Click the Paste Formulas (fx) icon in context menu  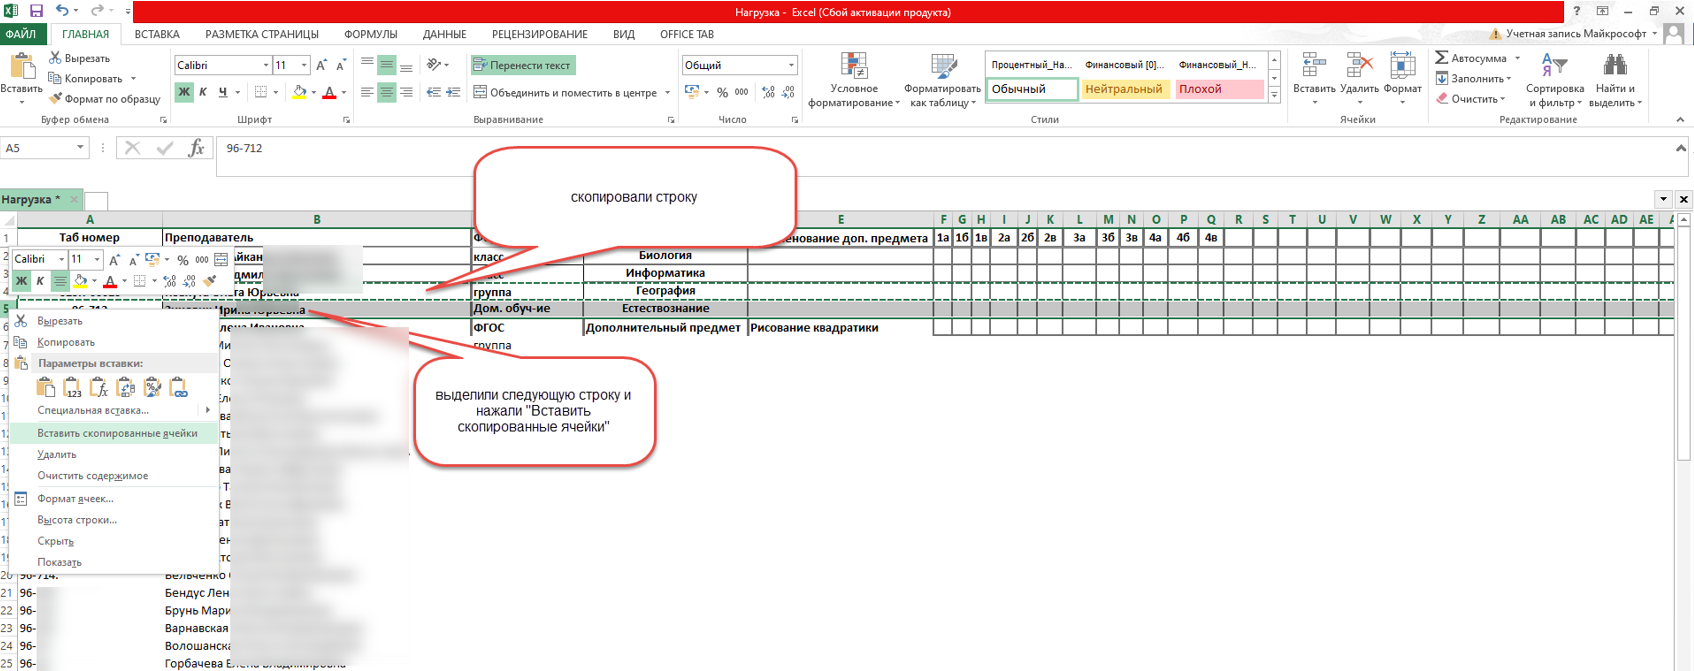tap(99, 388)
